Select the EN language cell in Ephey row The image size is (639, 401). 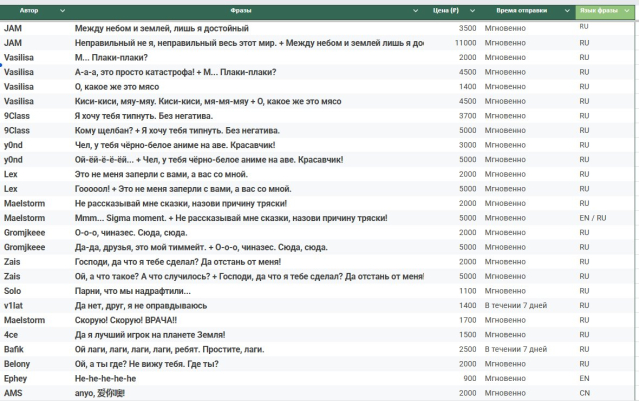coord(584,379)
